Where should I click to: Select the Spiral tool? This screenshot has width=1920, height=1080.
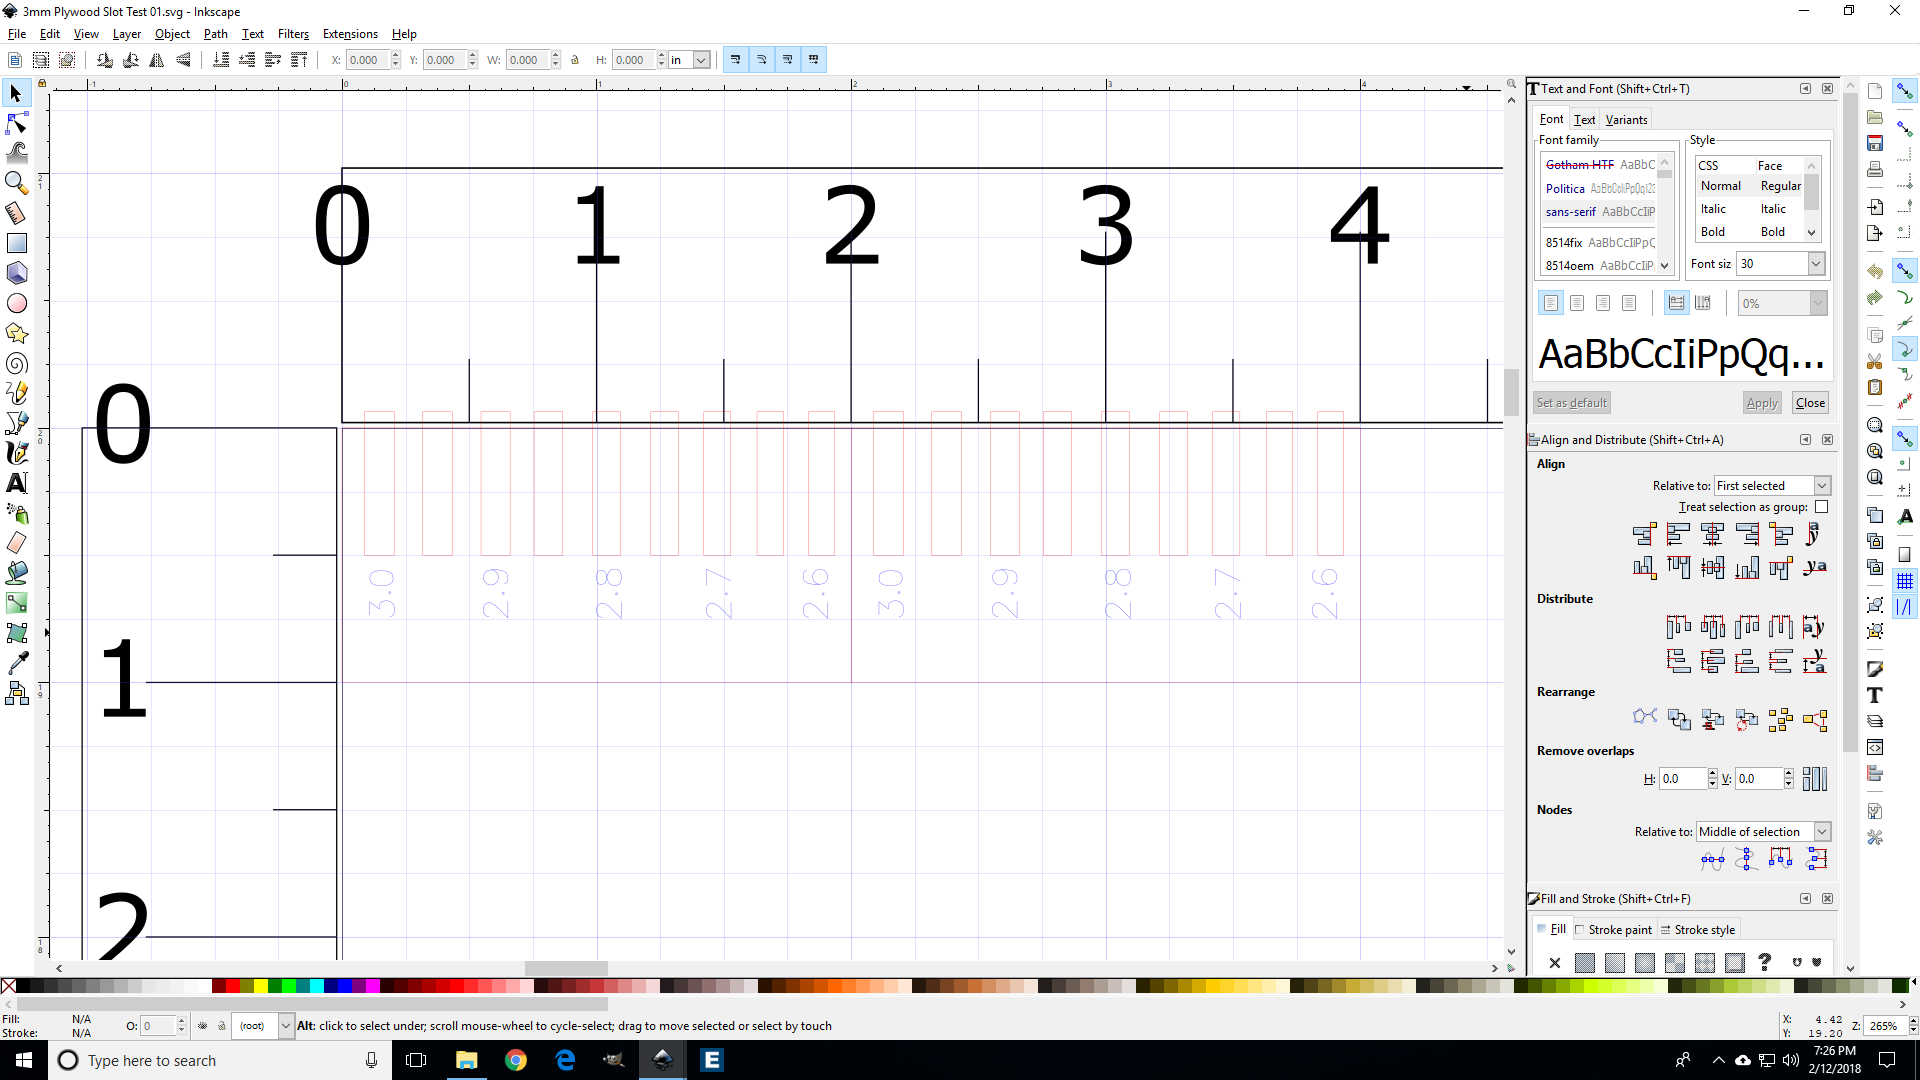point(16,363)
